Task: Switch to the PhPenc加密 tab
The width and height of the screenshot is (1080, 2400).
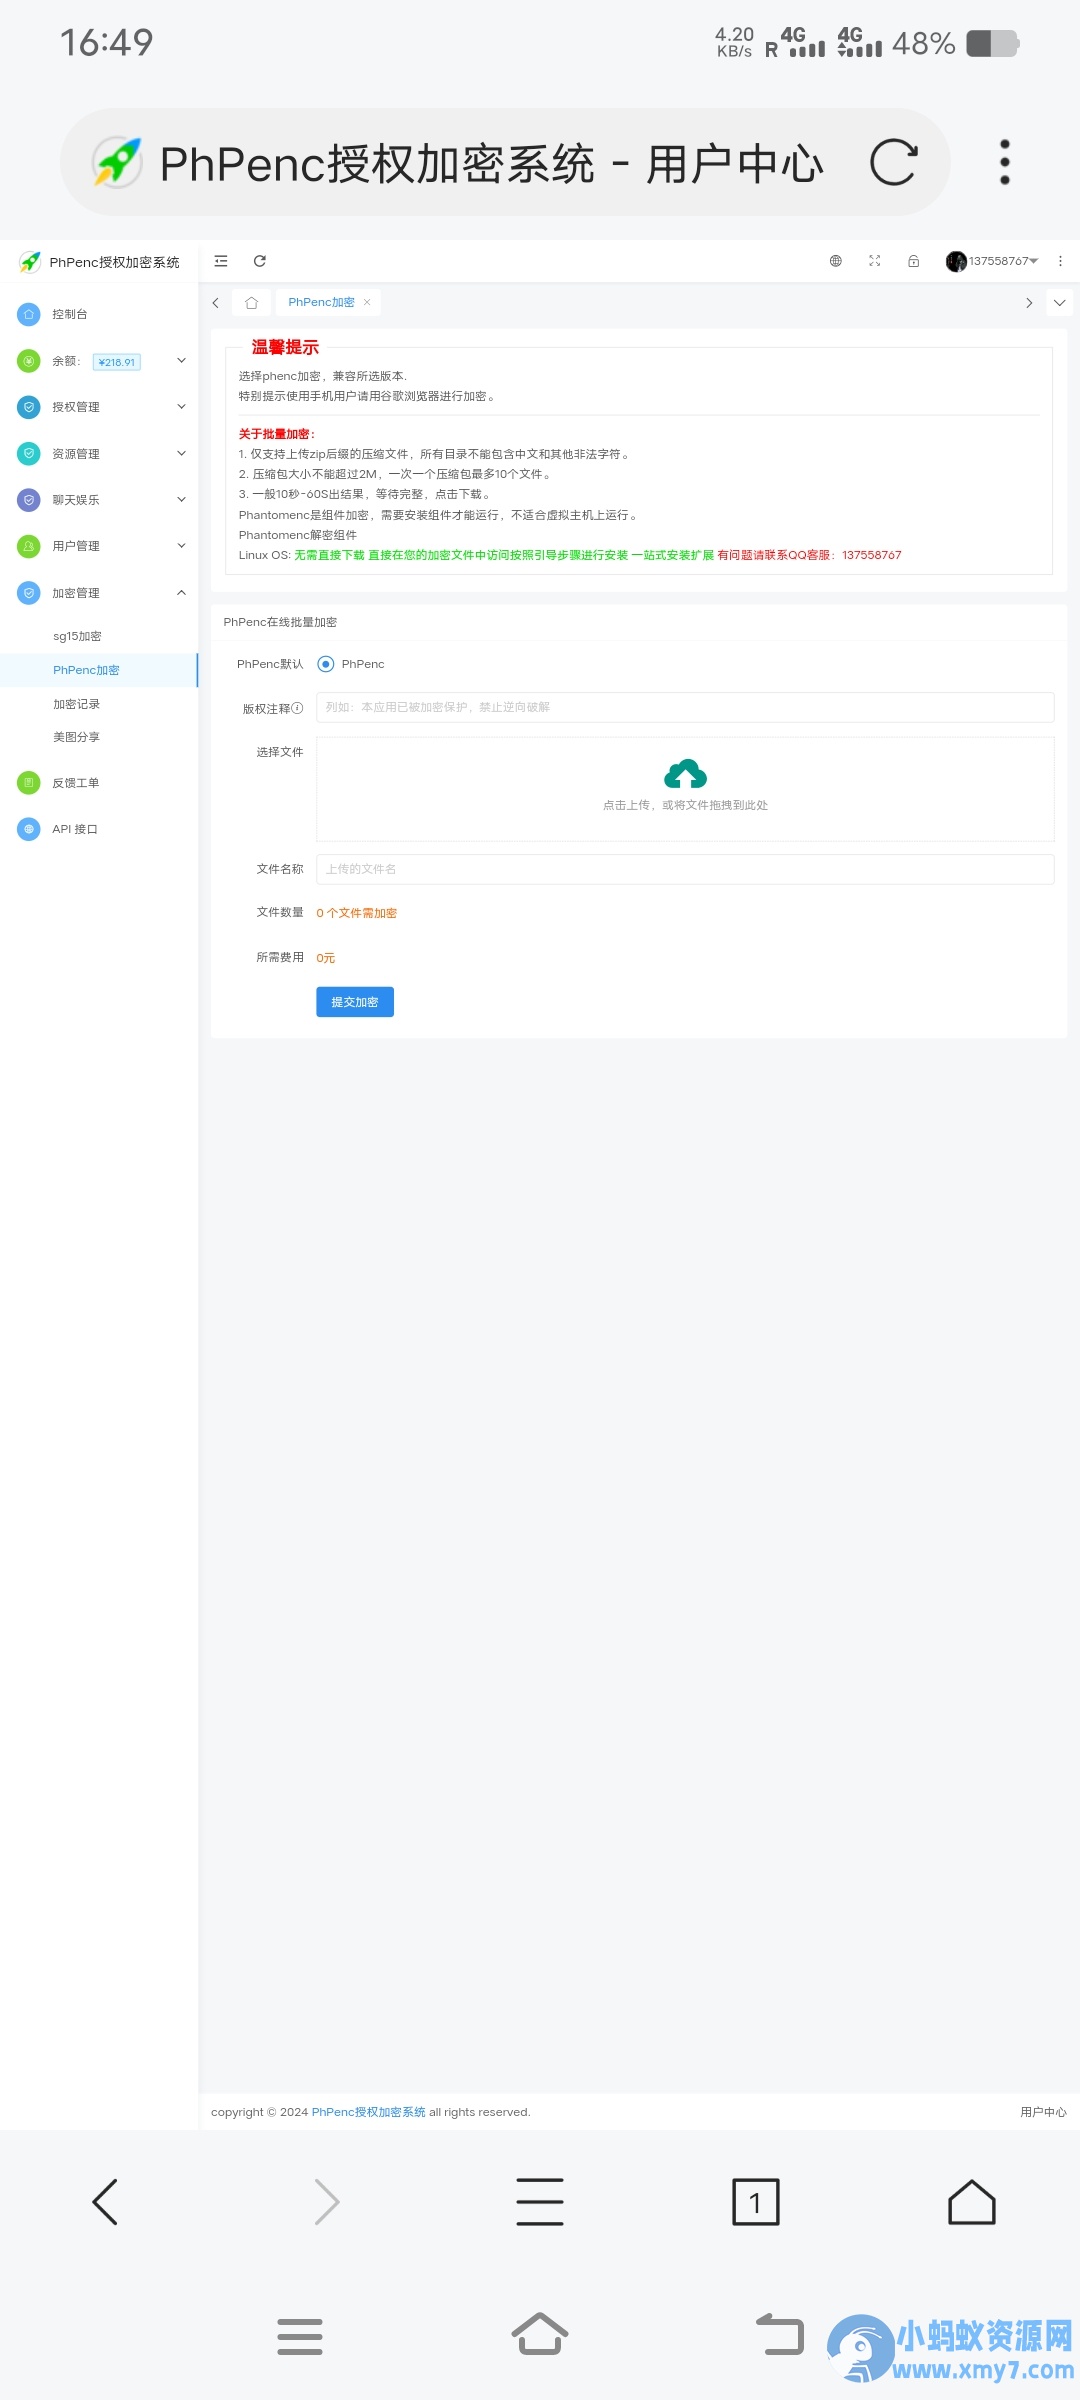Action: (322, 302)
